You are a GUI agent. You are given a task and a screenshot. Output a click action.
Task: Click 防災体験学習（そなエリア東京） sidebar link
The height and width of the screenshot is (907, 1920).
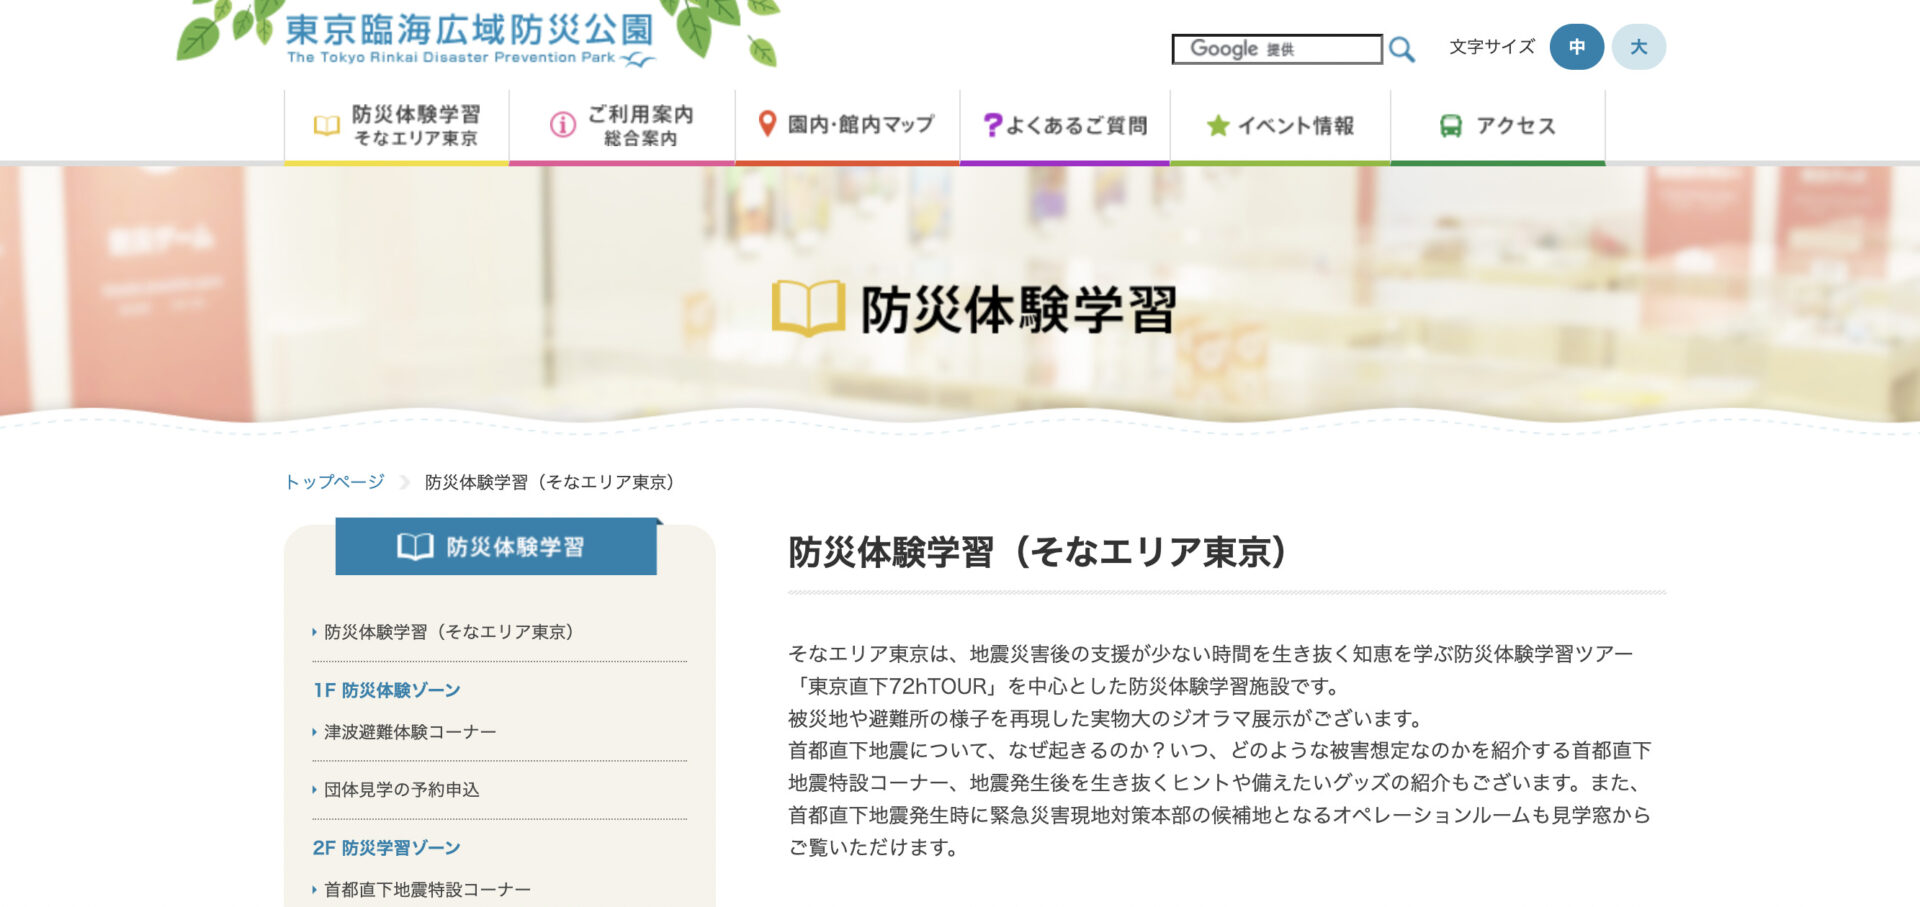pyautogui.click(x=448, y=632)
